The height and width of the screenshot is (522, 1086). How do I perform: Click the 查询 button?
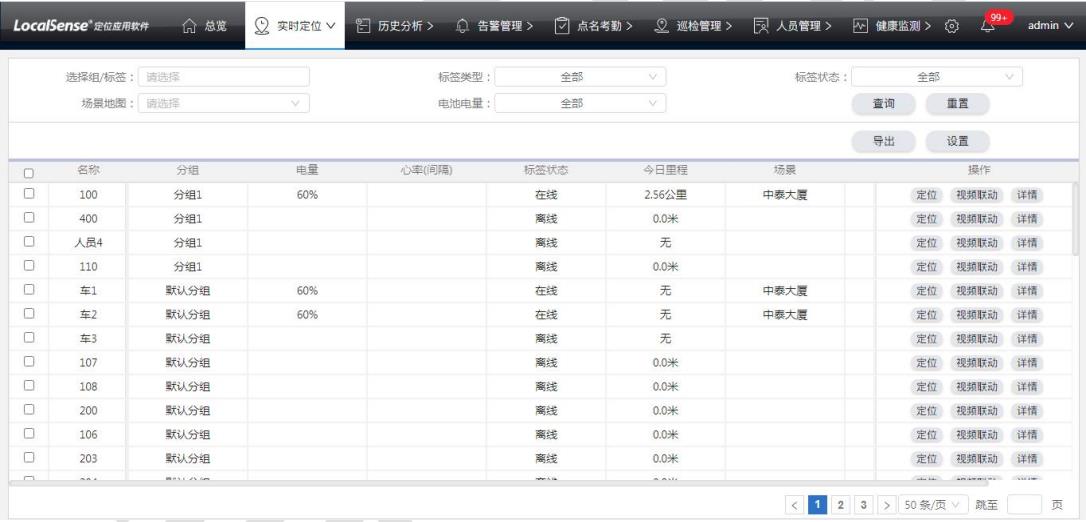[883, 102]
